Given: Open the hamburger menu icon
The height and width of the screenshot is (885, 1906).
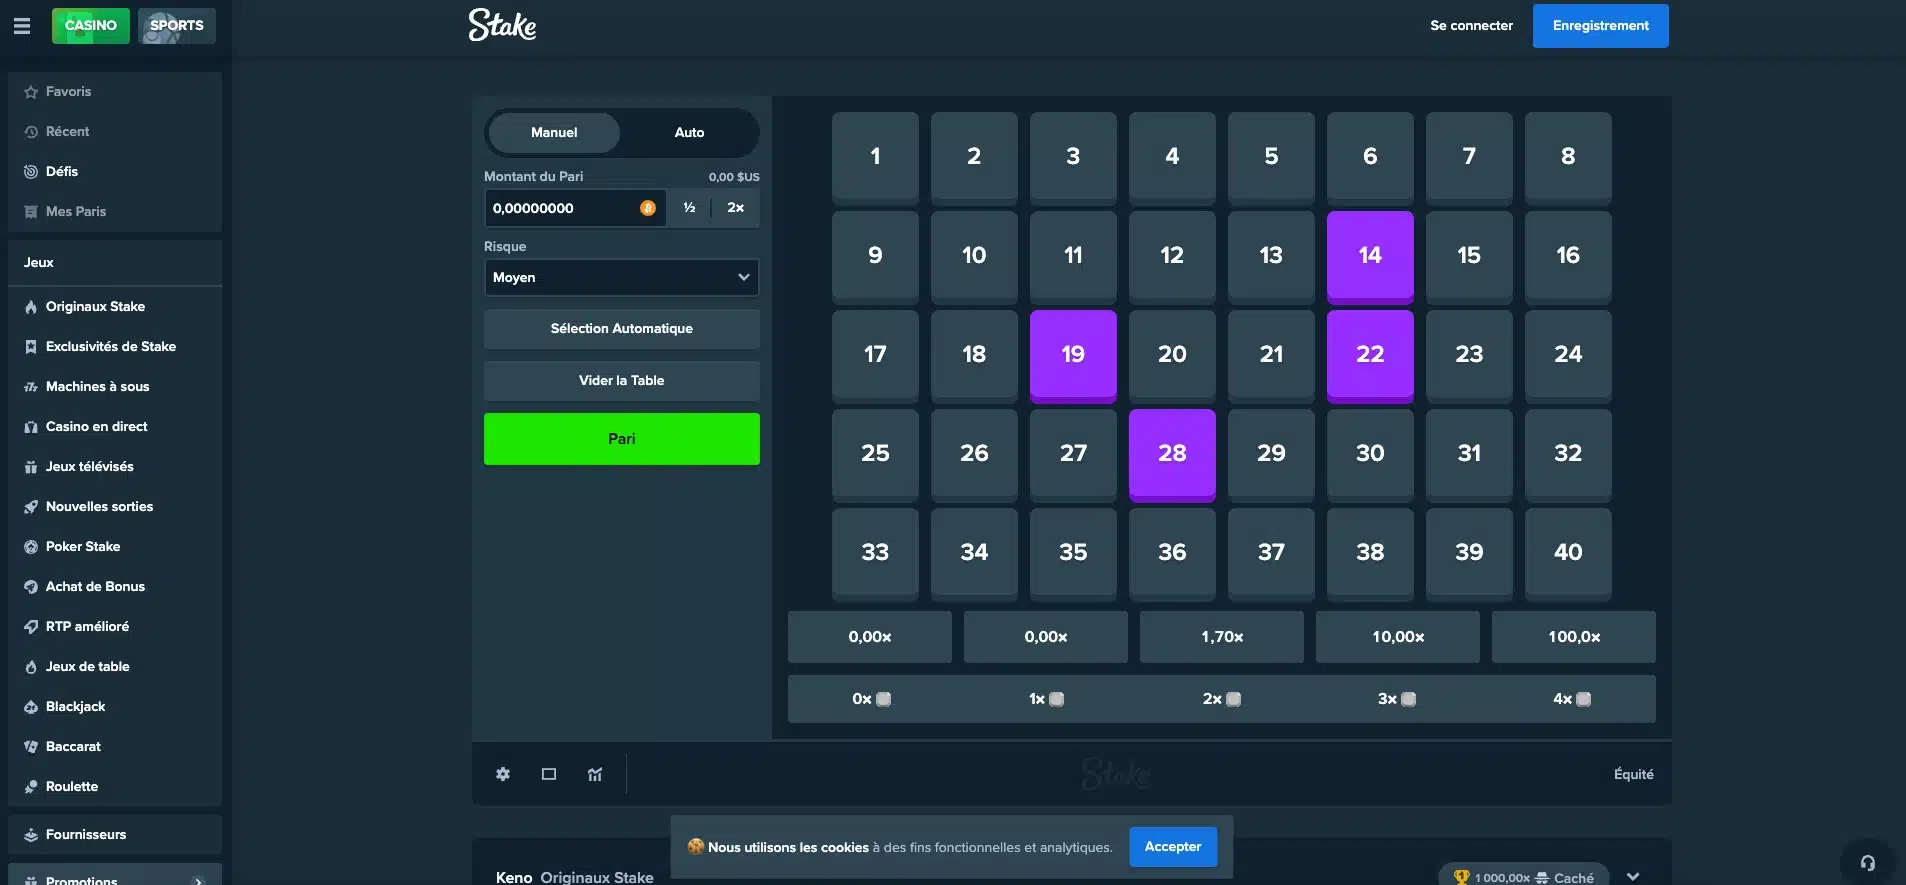Looking at the screenshot, I should tap(21, 26).
